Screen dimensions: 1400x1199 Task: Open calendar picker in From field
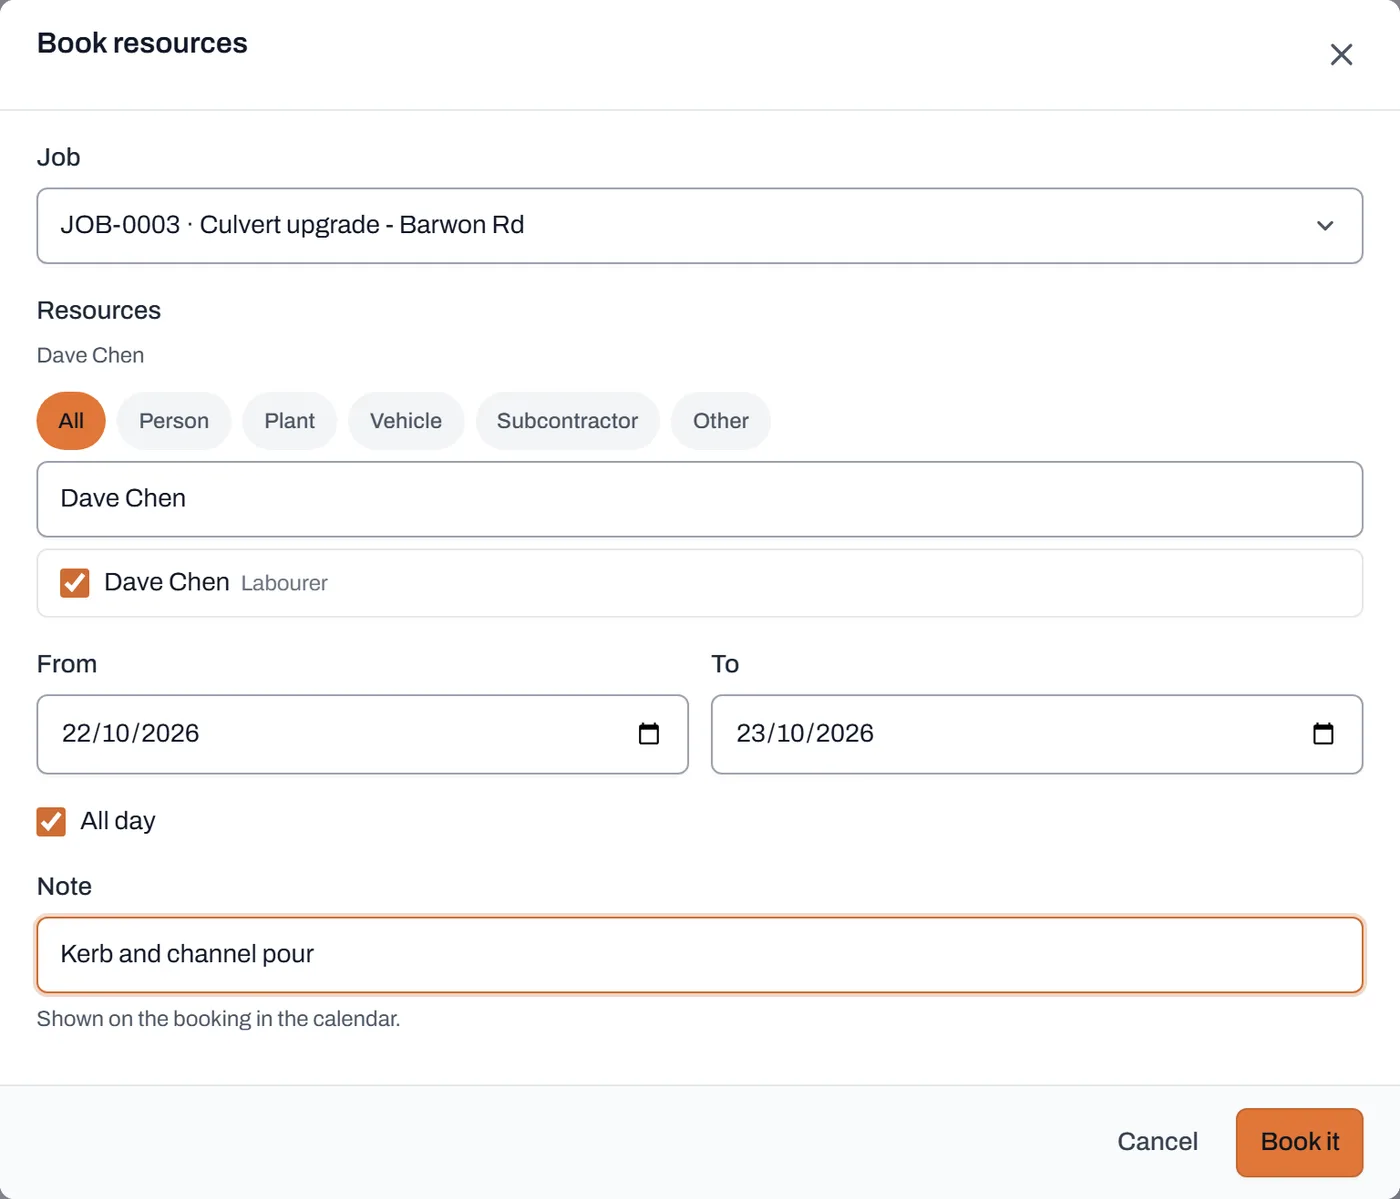click(x=649, y=734)
